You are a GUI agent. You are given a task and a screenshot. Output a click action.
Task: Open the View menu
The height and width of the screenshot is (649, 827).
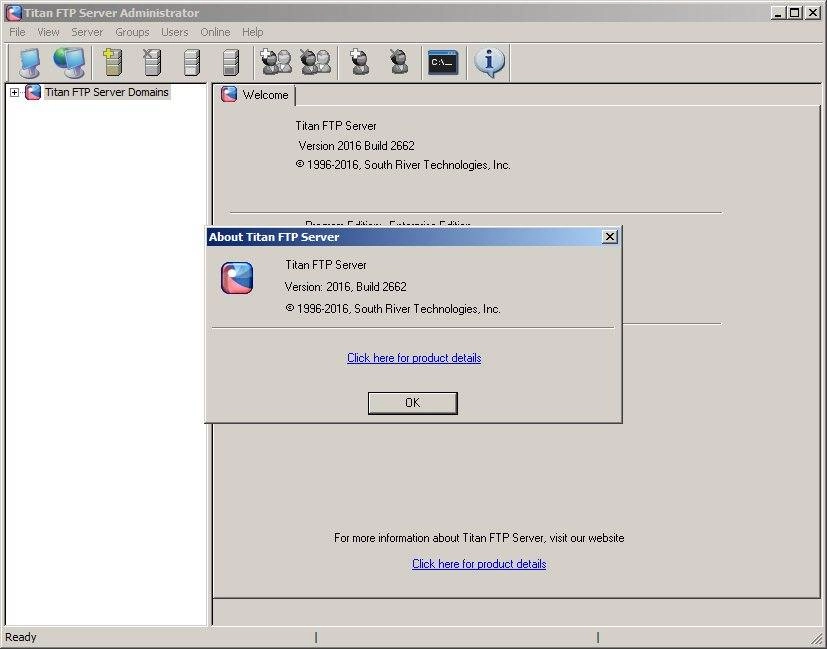48,32
